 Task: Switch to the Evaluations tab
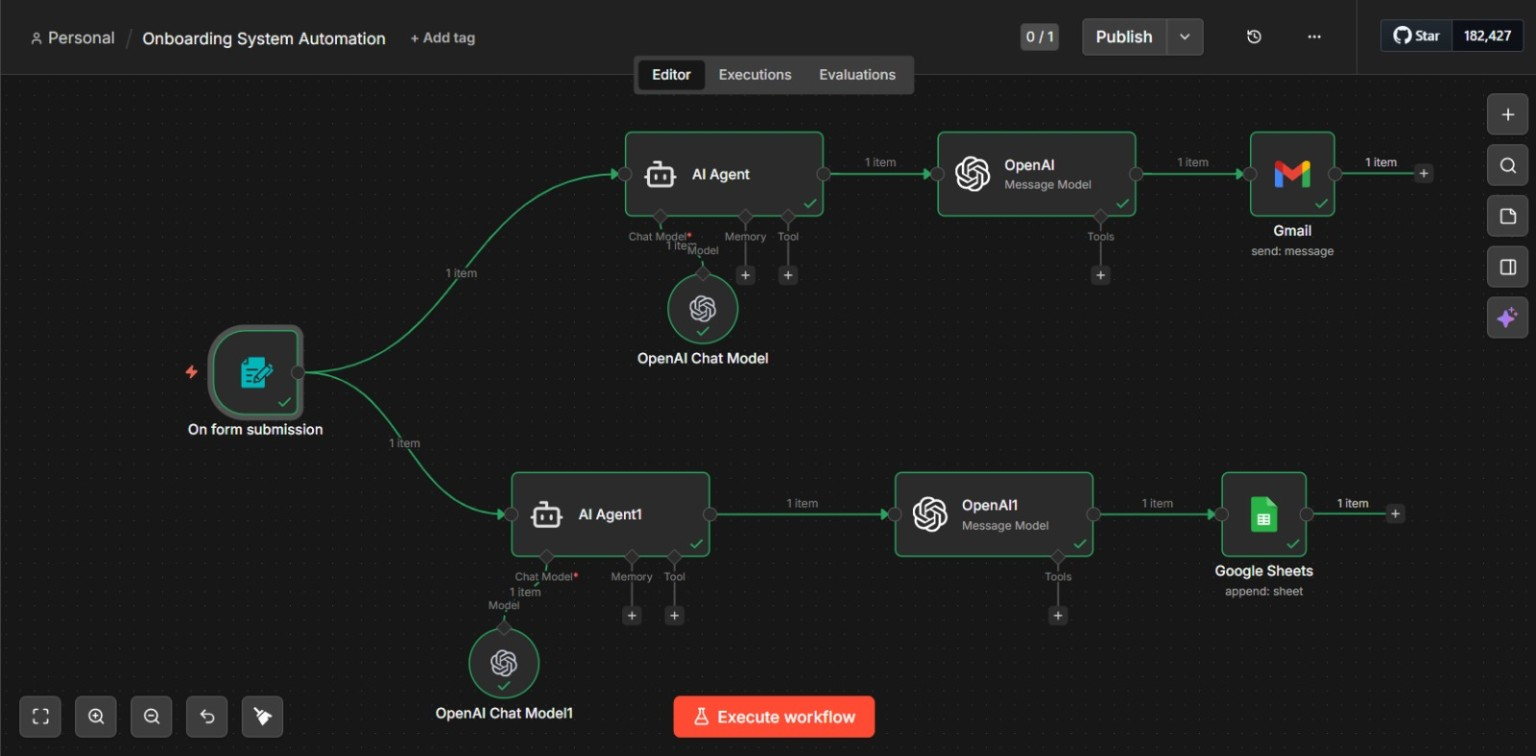857,75
